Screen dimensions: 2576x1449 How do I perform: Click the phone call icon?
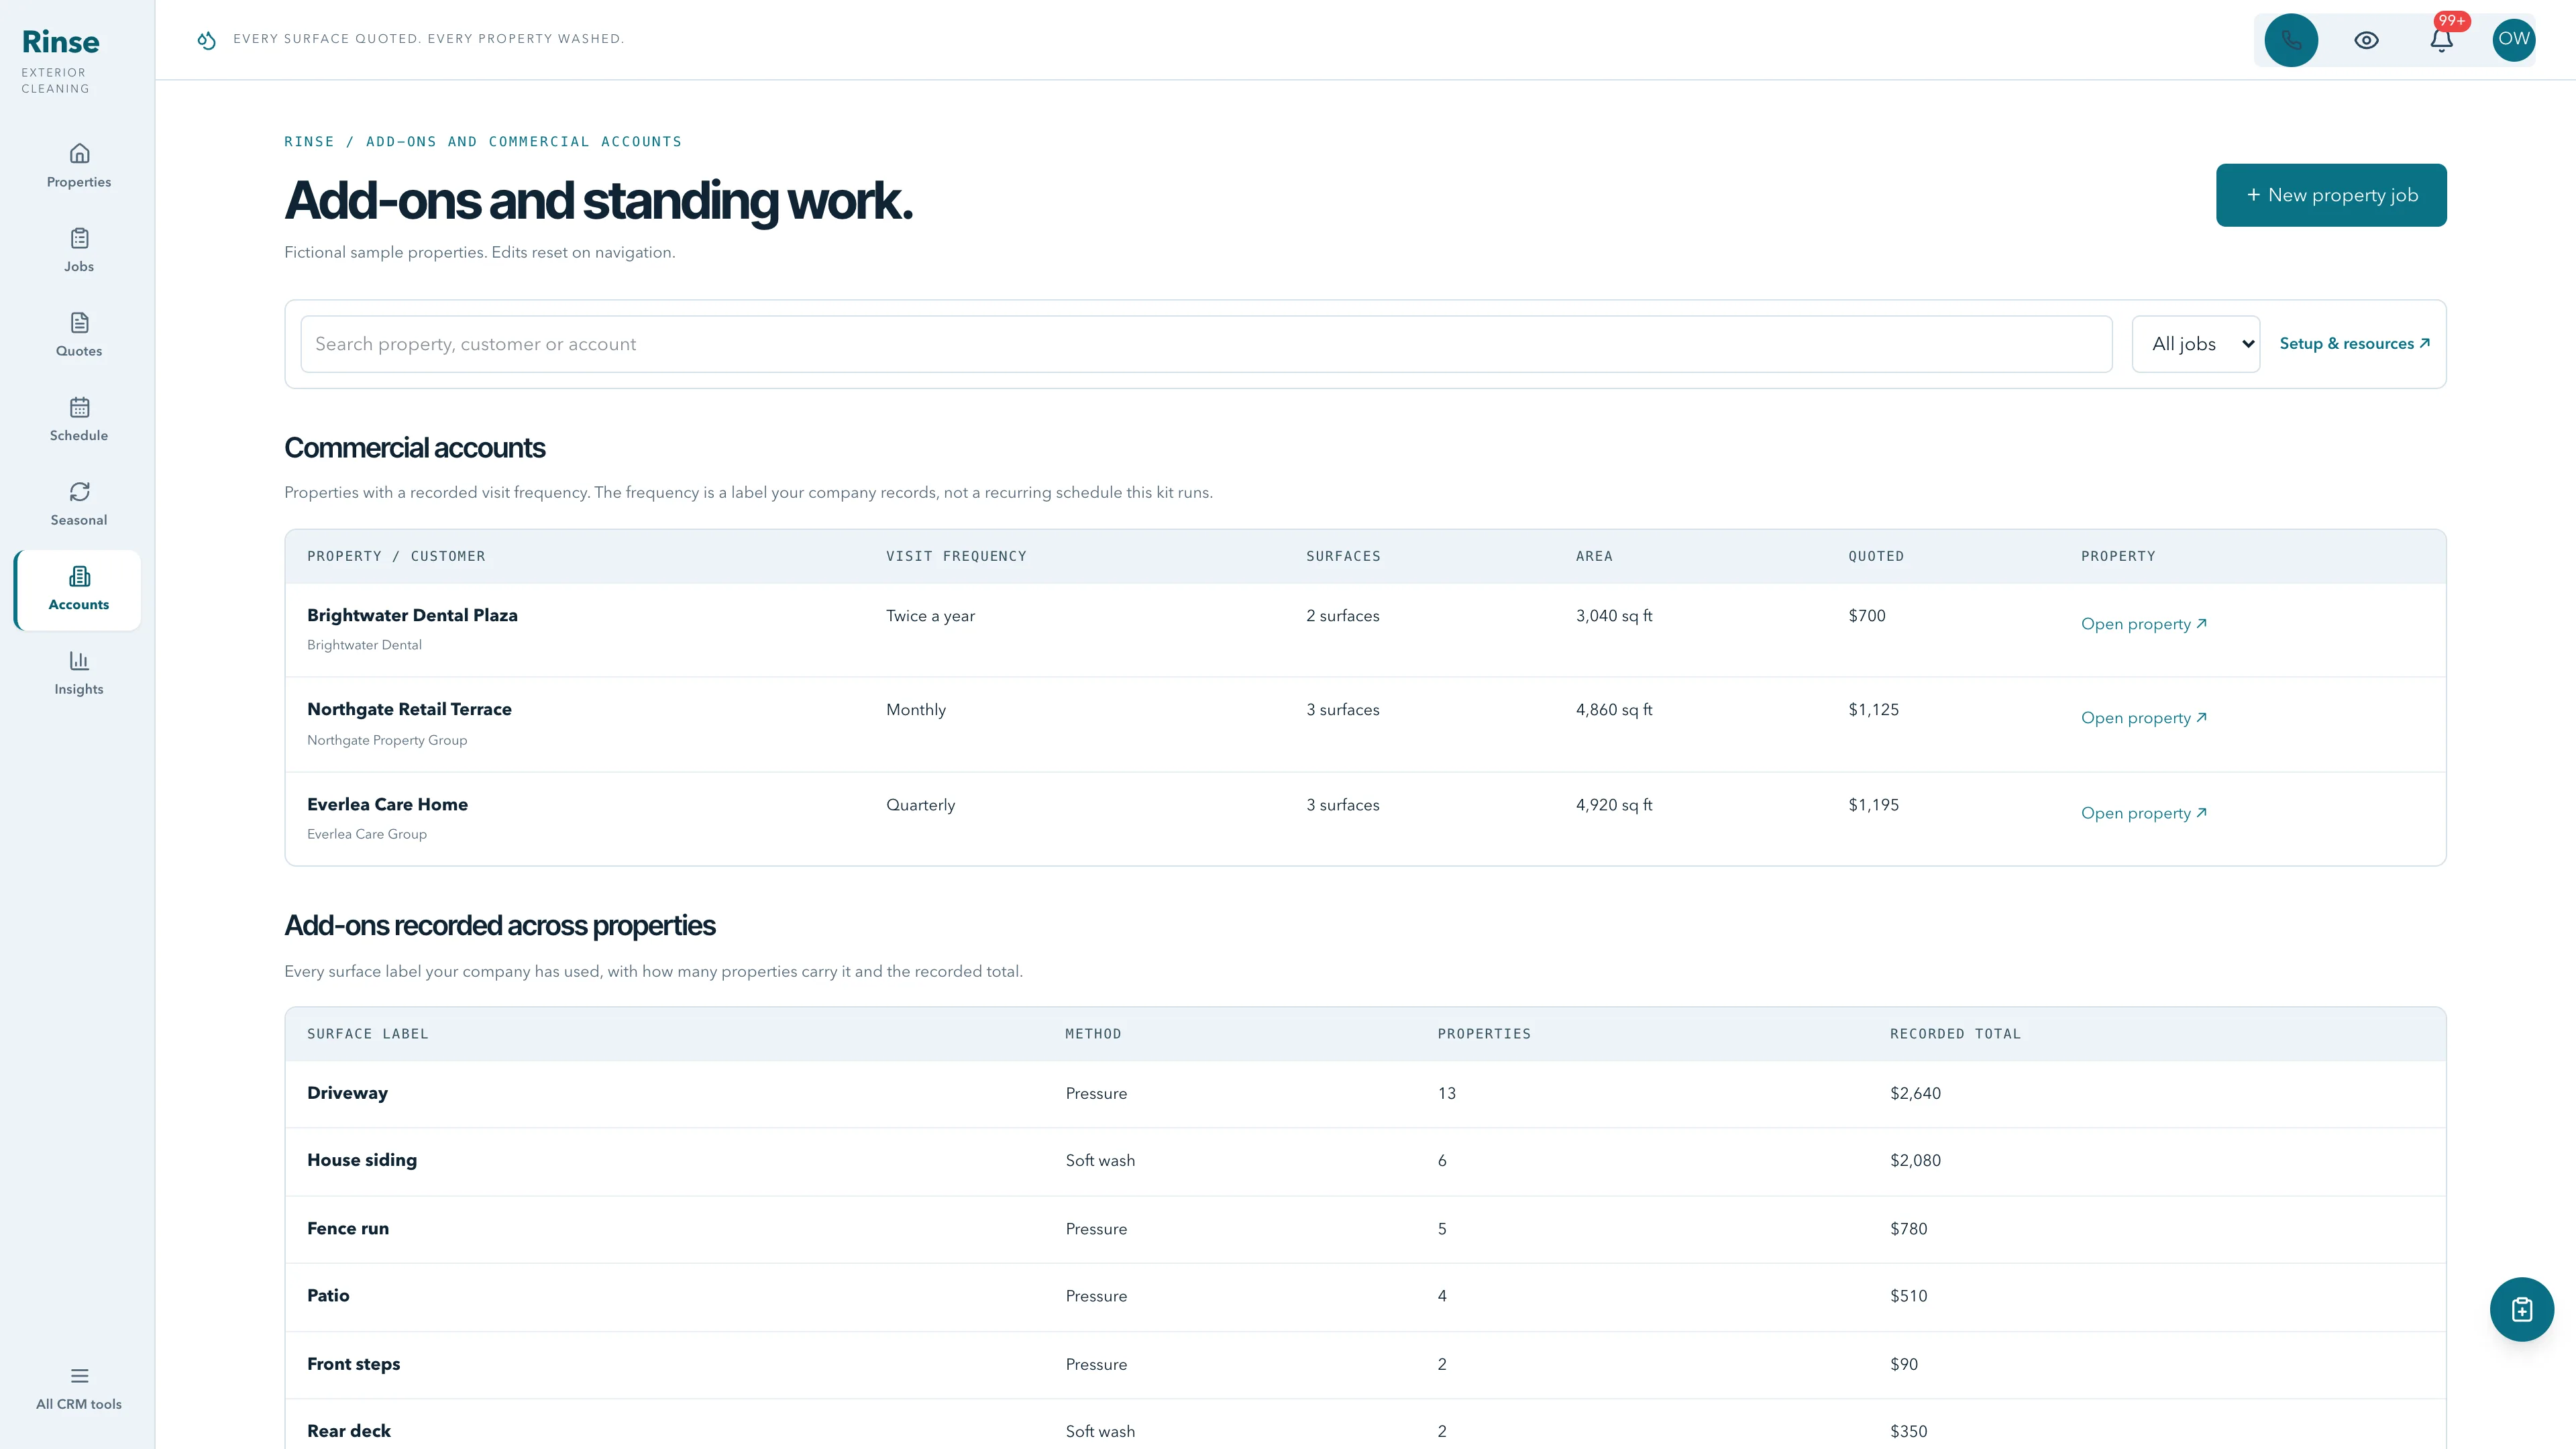tap(2291, 40)
